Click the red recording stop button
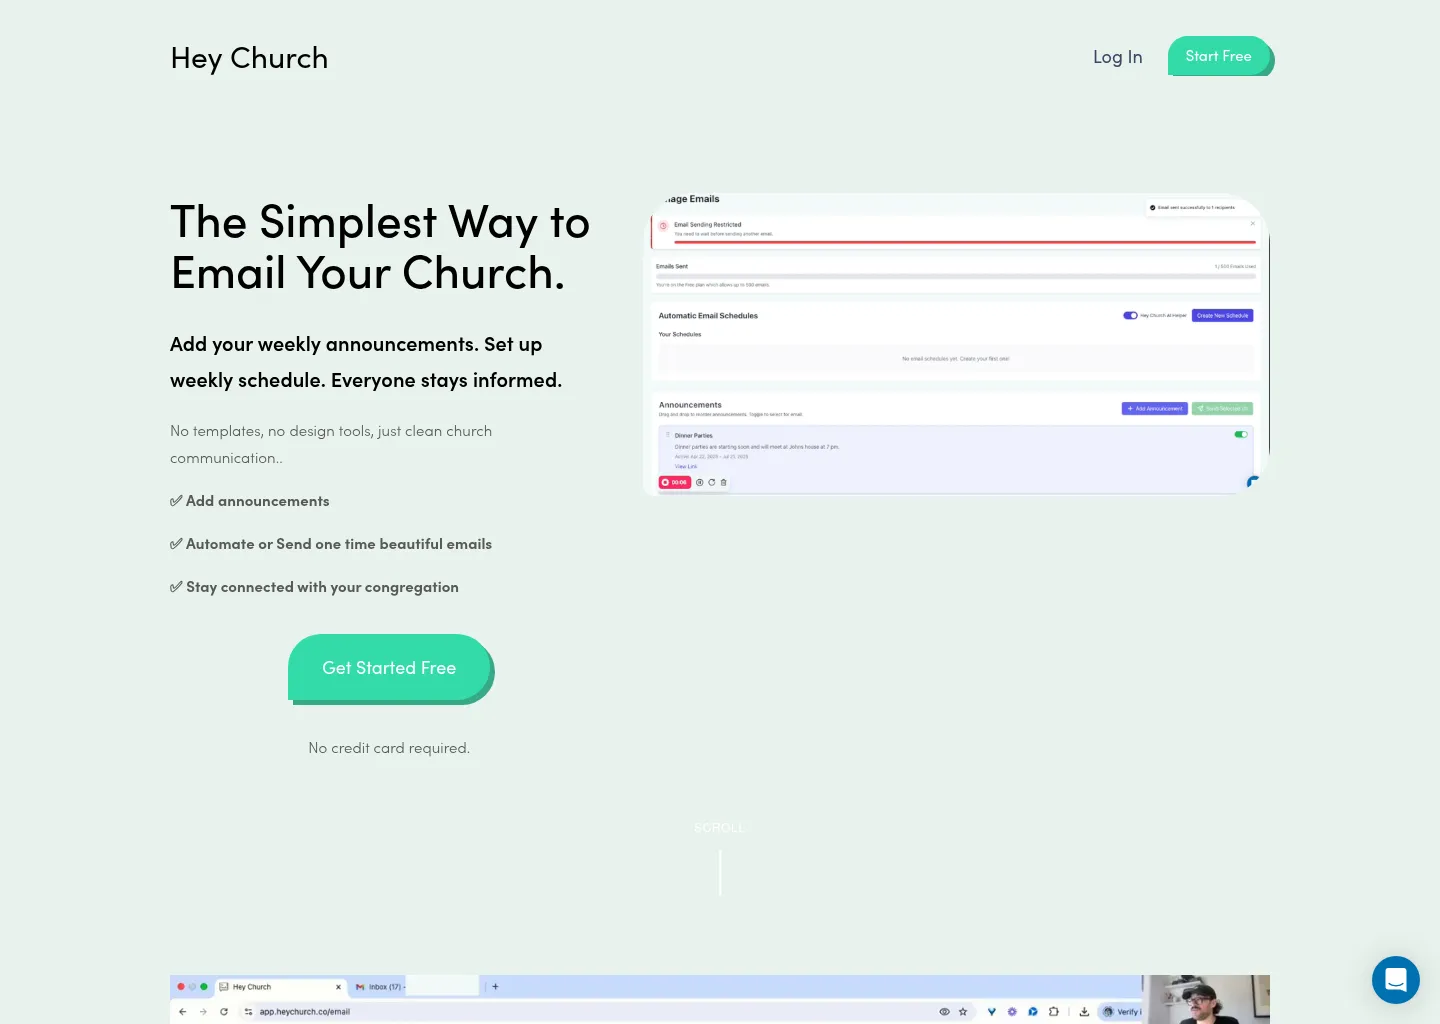The image size is (1440, 1024). pos(674,482)
